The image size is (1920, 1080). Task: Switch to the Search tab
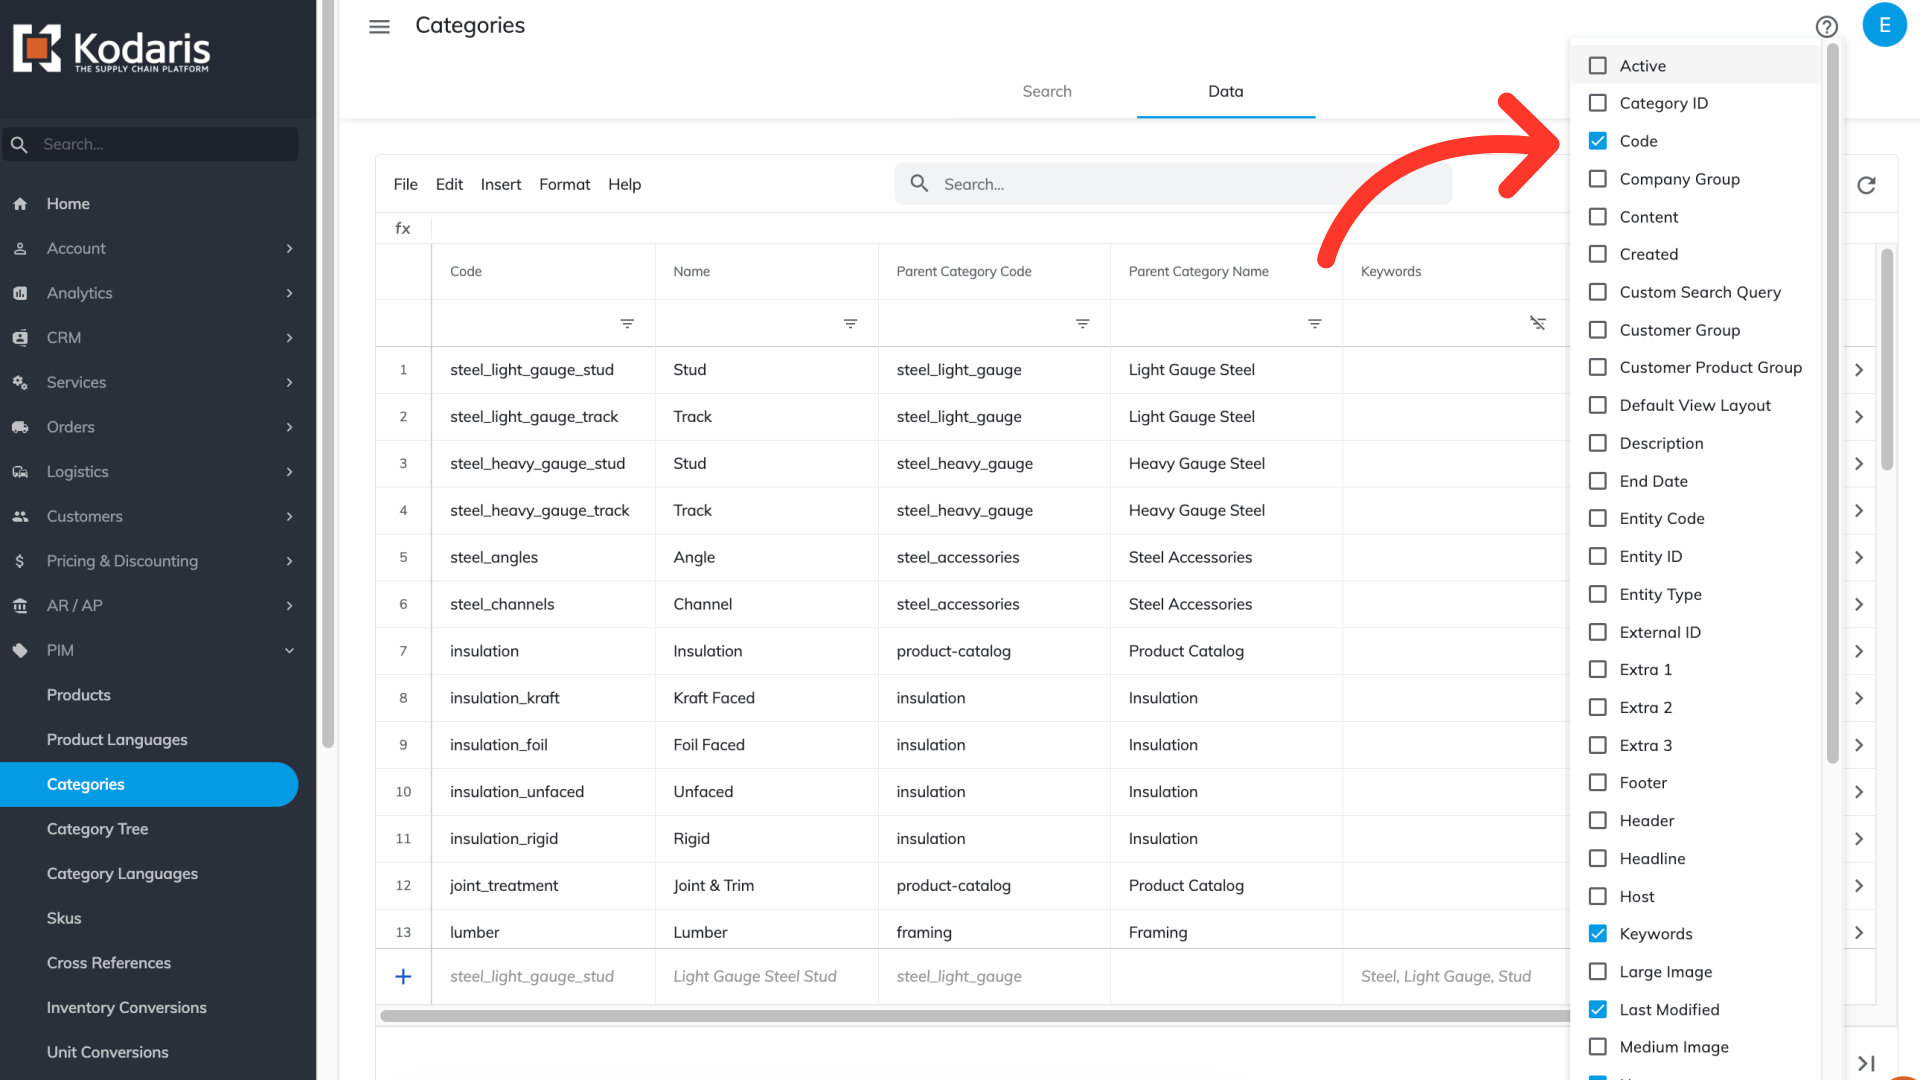[1046, 91]
